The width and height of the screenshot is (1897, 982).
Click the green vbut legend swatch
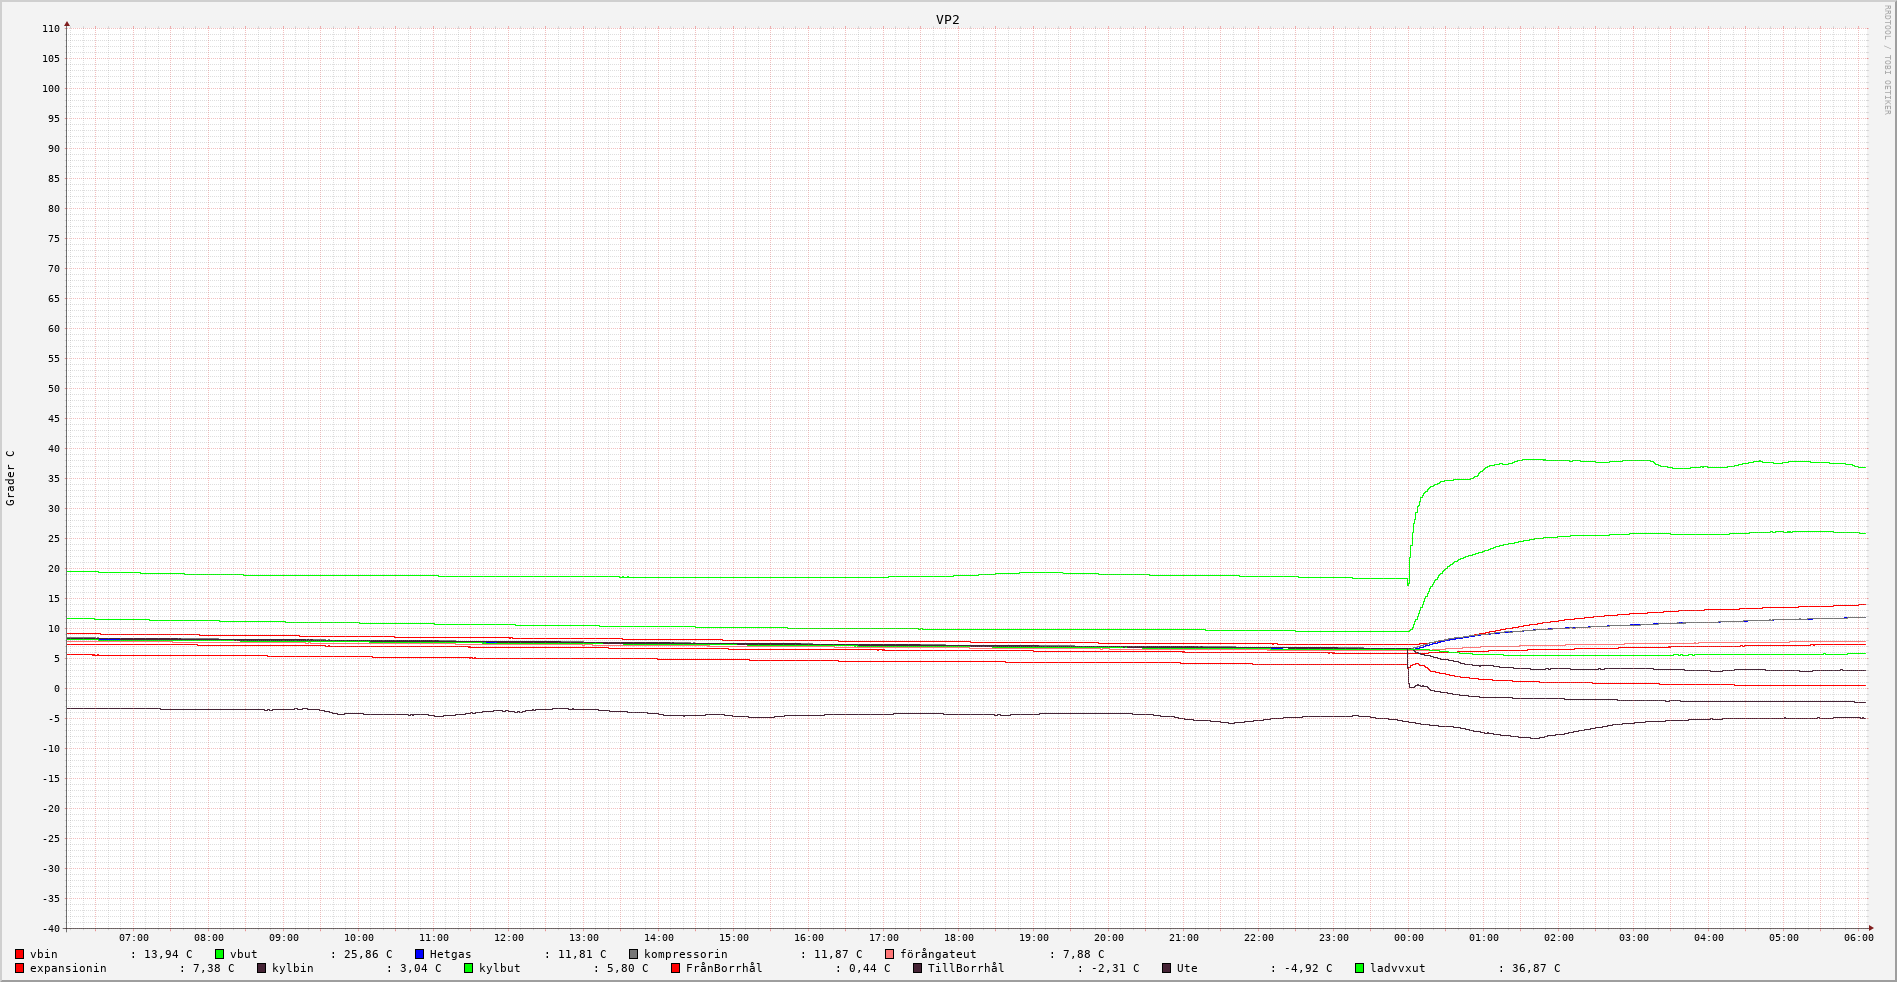pos(220,955)
